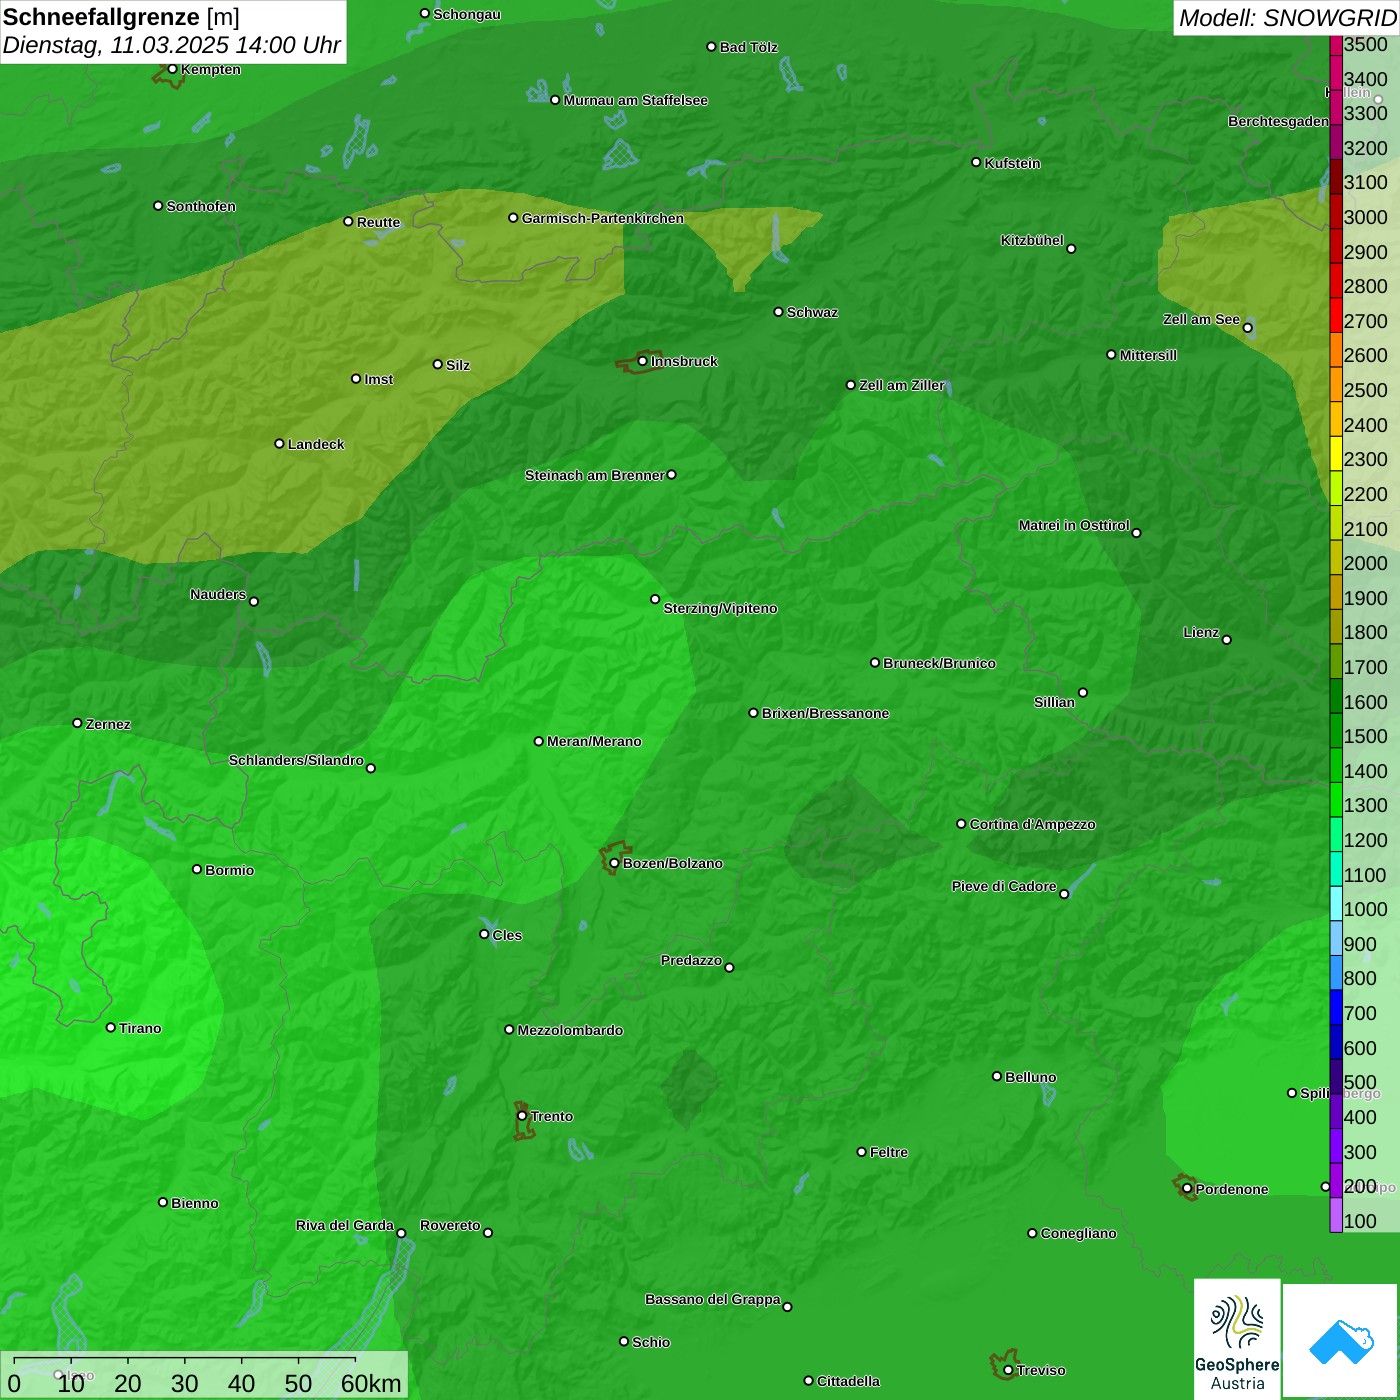Click the Zernez location dot
Viewport: 1400px width, 1400px height.
(x=77, y=723)
